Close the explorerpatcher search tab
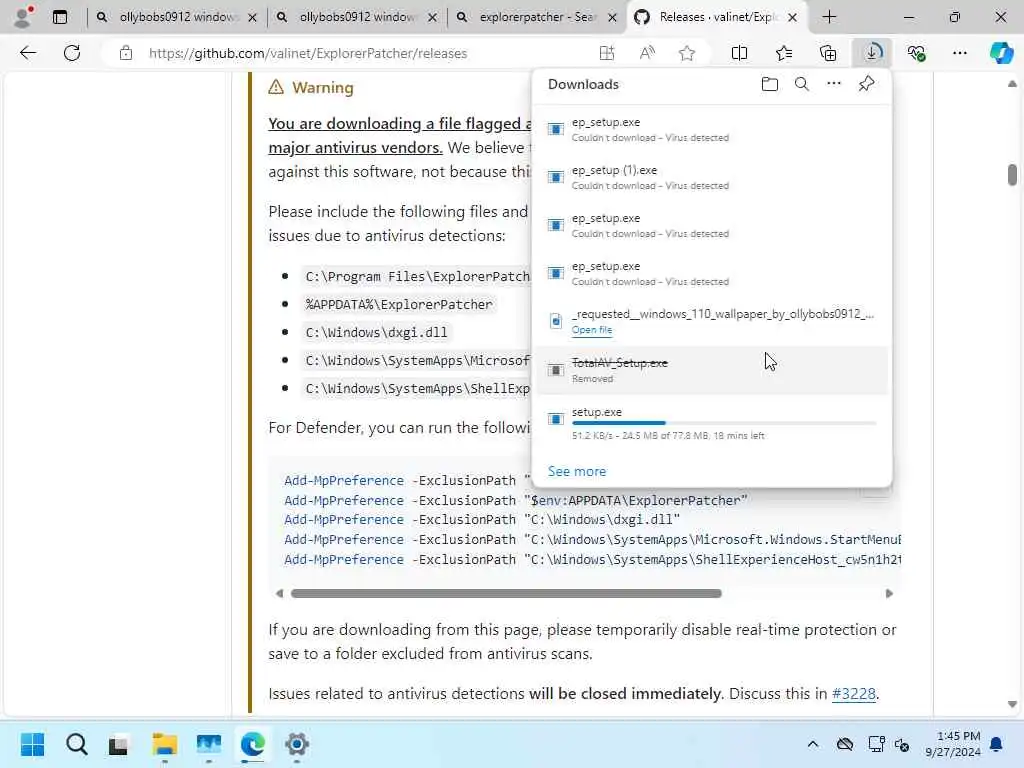Screen dimensions: 1024x768 (x=613, y=18)
